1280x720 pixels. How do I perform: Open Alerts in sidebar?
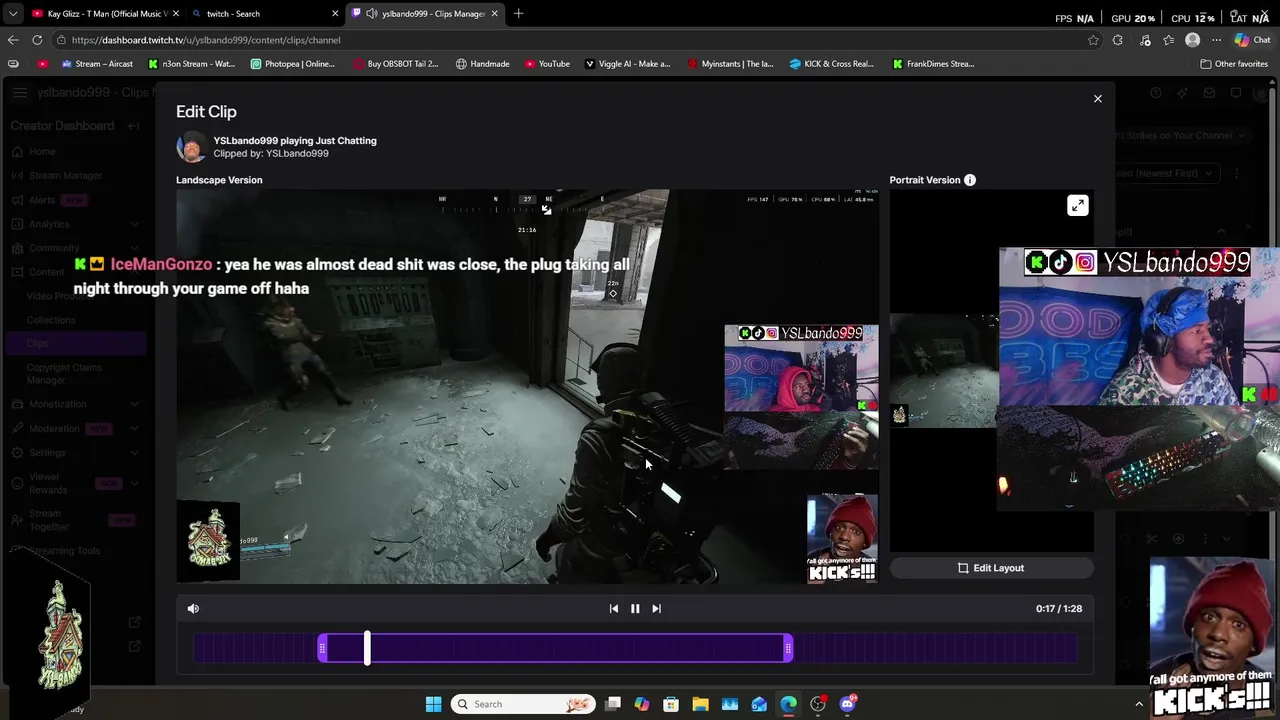tap(42, 200)
